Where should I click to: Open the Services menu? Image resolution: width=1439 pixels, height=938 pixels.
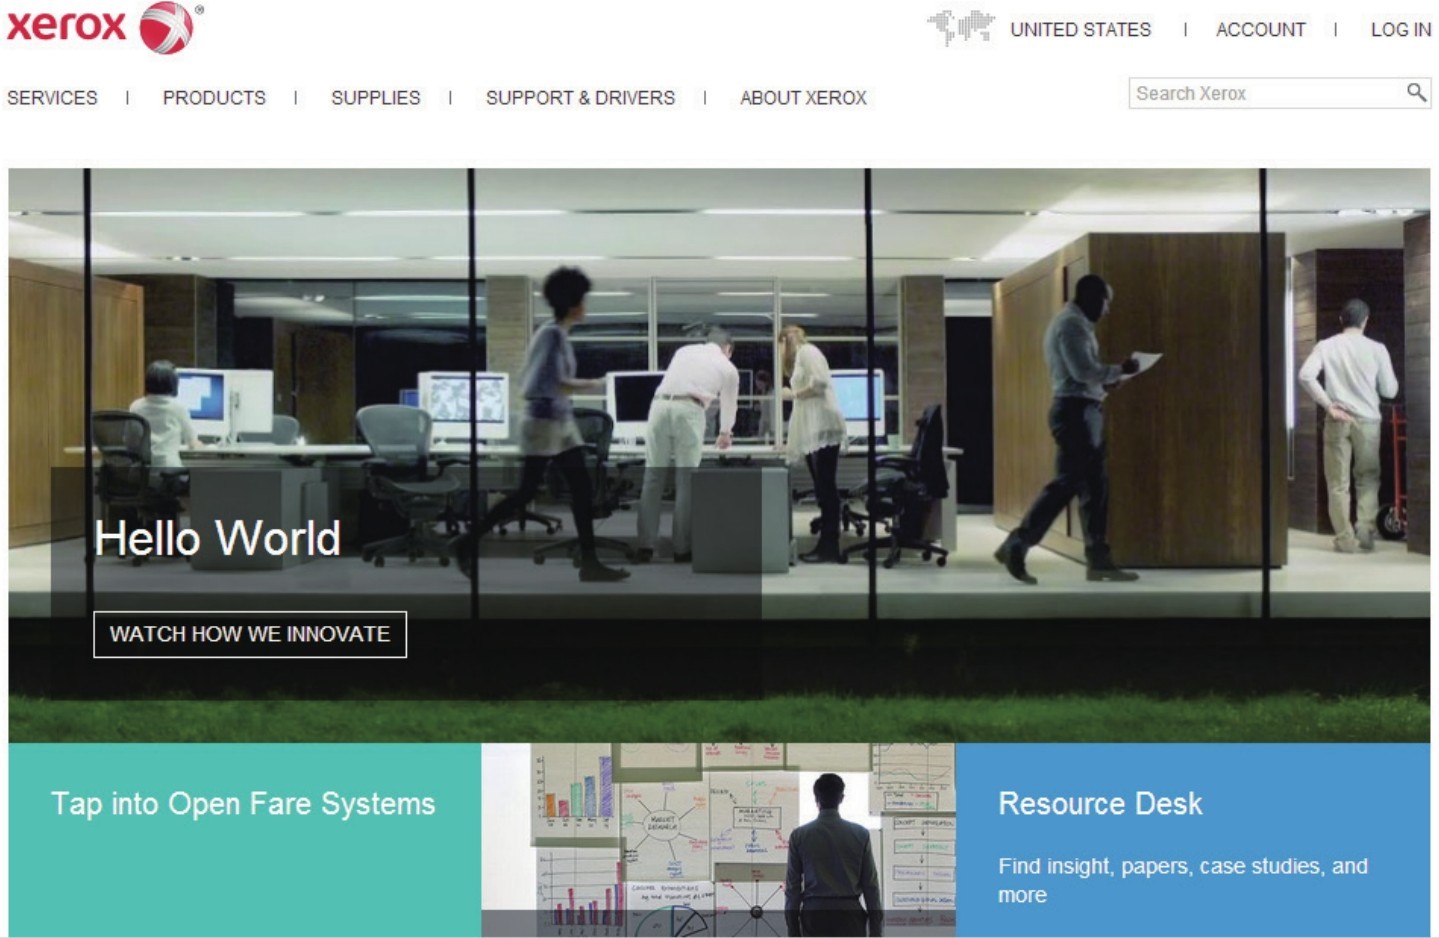(x=52, y=98)
